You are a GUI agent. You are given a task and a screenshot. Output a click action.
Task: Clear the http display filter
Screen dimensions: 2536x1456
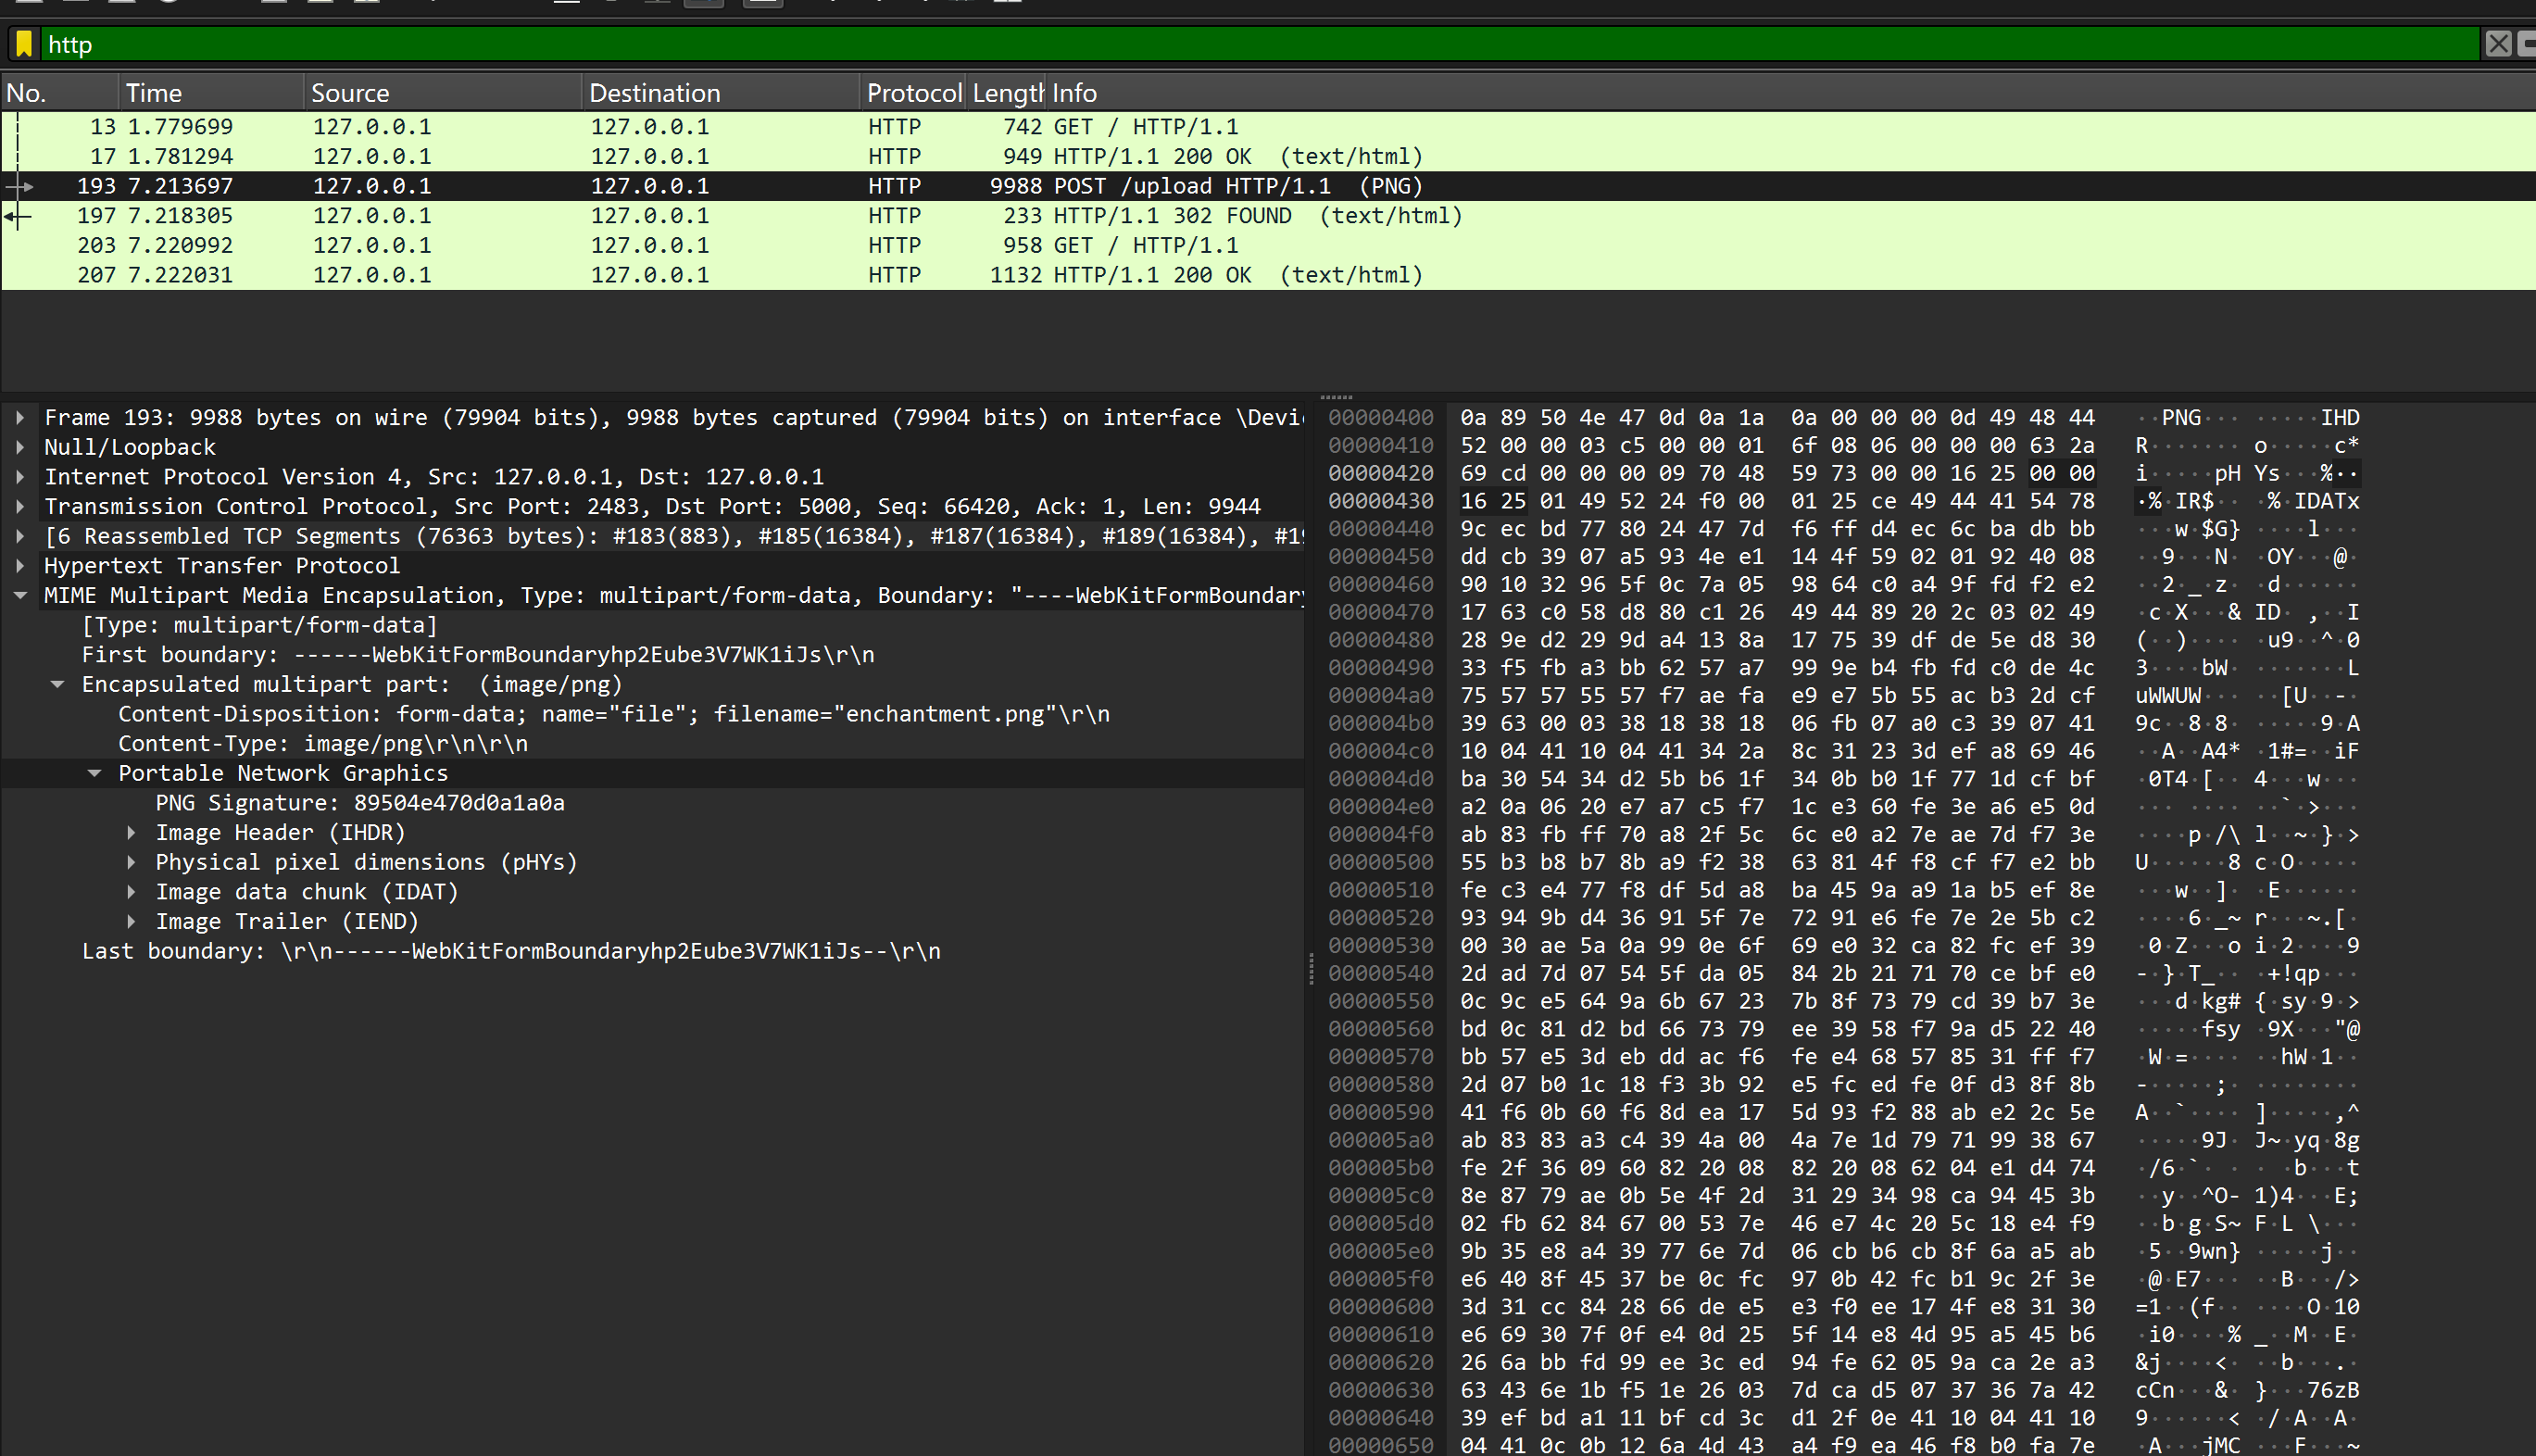[x=2497, y=44]
